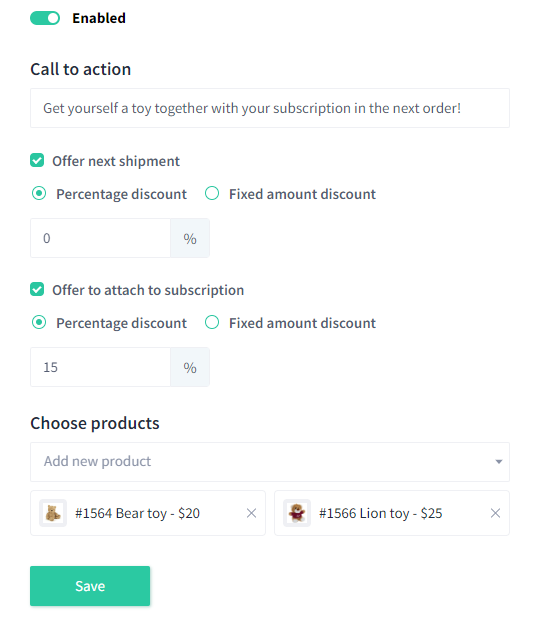Click the Lion toy thumbnail image
Viewport: 542px width, 624px height.
click(297, 513)
